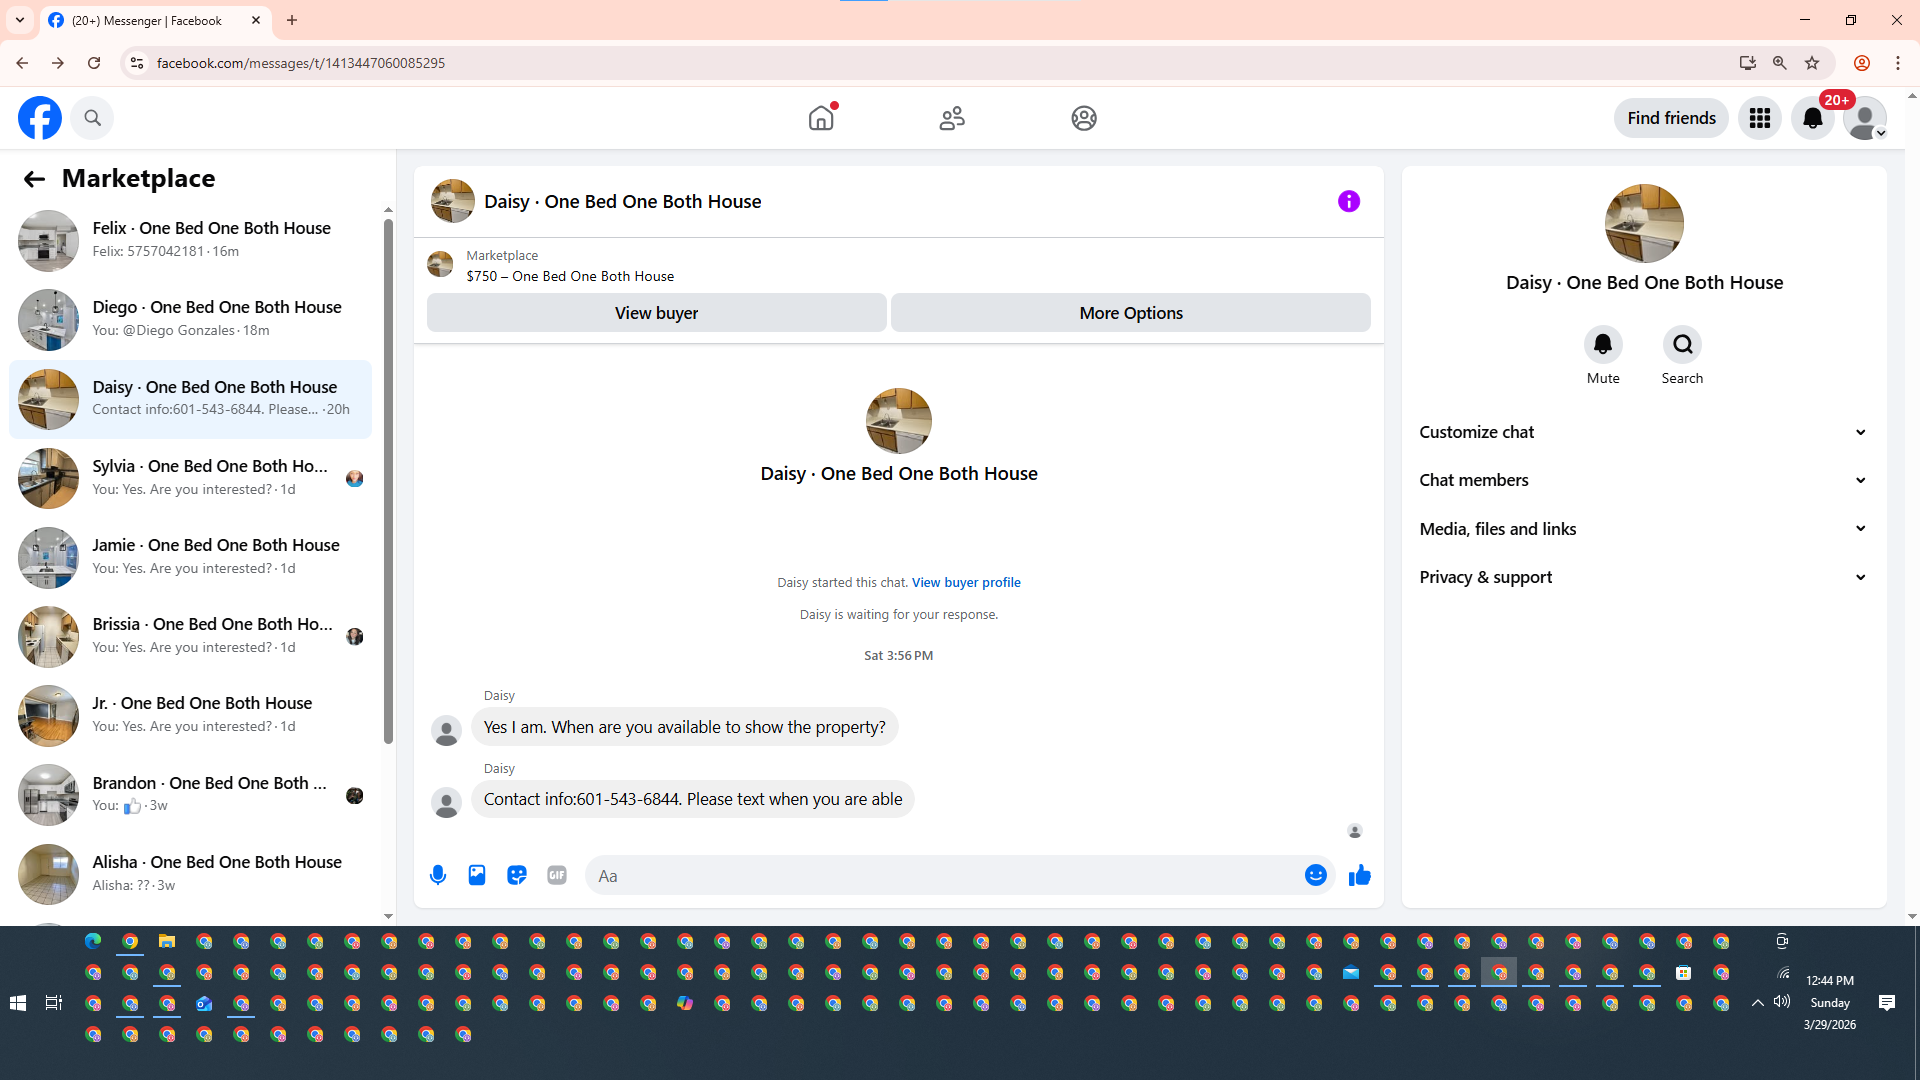Select Daisy's conversation in the list

[x=190, y=399]
